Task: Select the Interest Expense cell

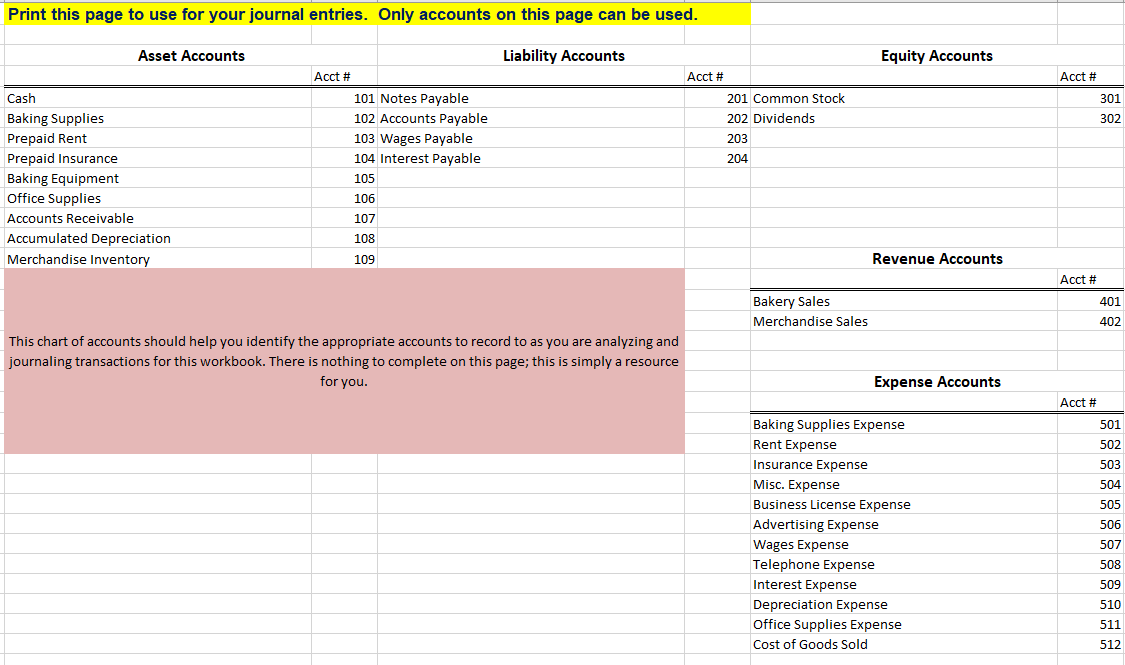Action: [904, 585]
